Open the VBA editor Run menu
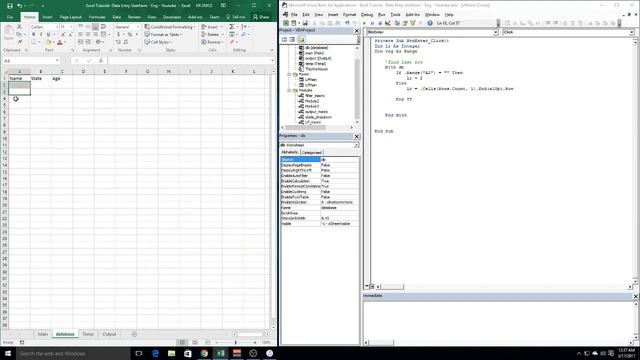Viewport: 640px width, 360px height. (x=381, y=14)
